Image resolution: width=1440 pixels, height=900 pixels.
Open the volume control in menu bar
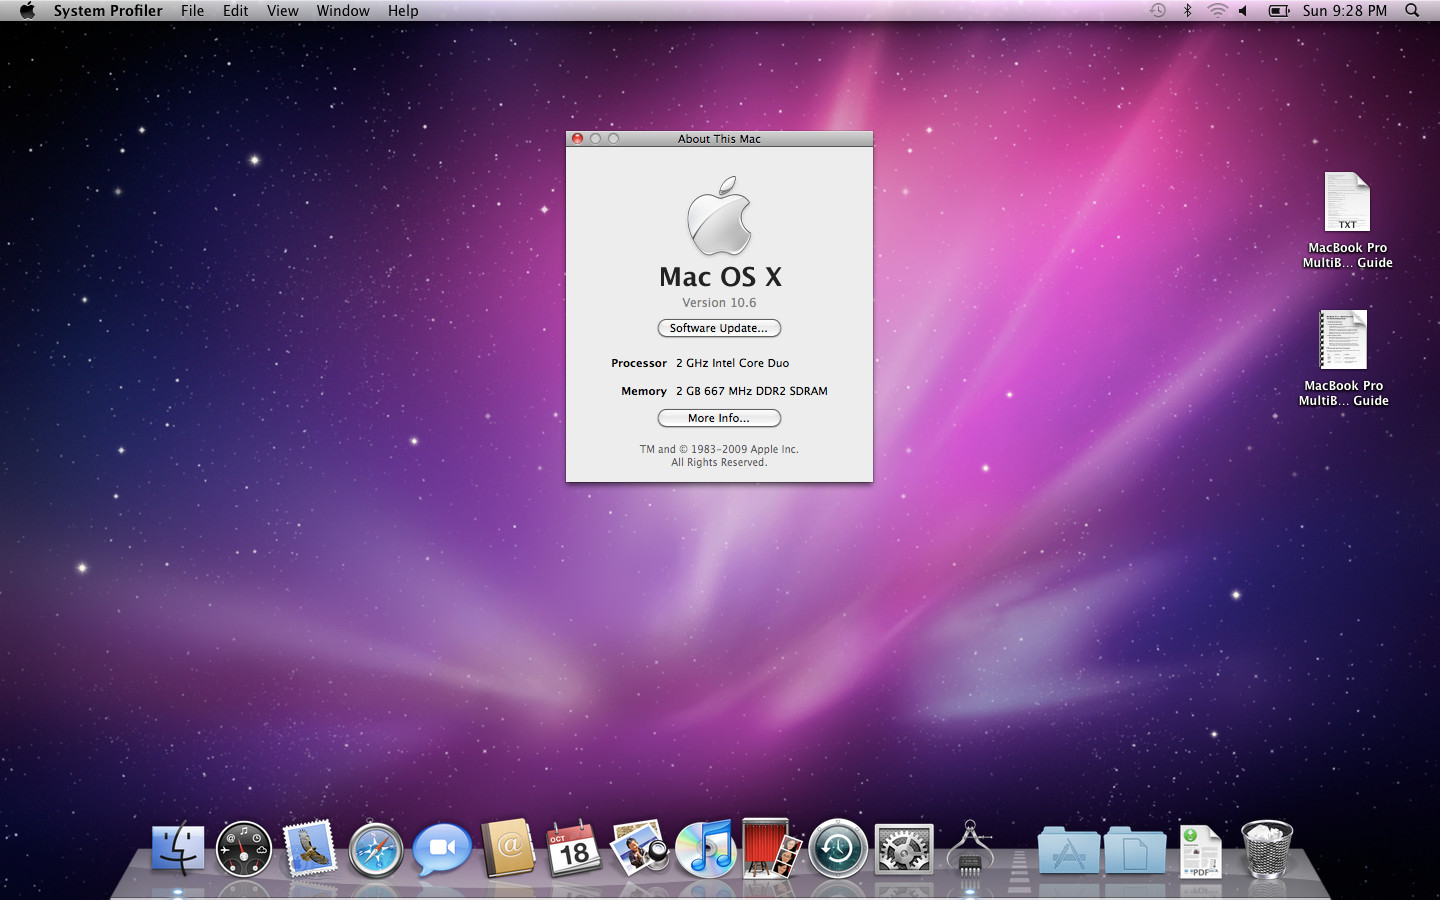pyautogui.click(x=1243, y=11)
